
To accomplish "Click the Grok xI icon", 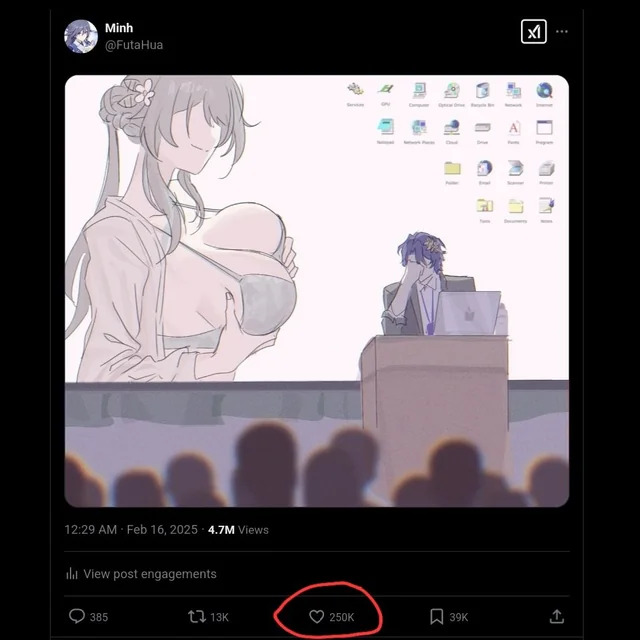I will point(533,31).
